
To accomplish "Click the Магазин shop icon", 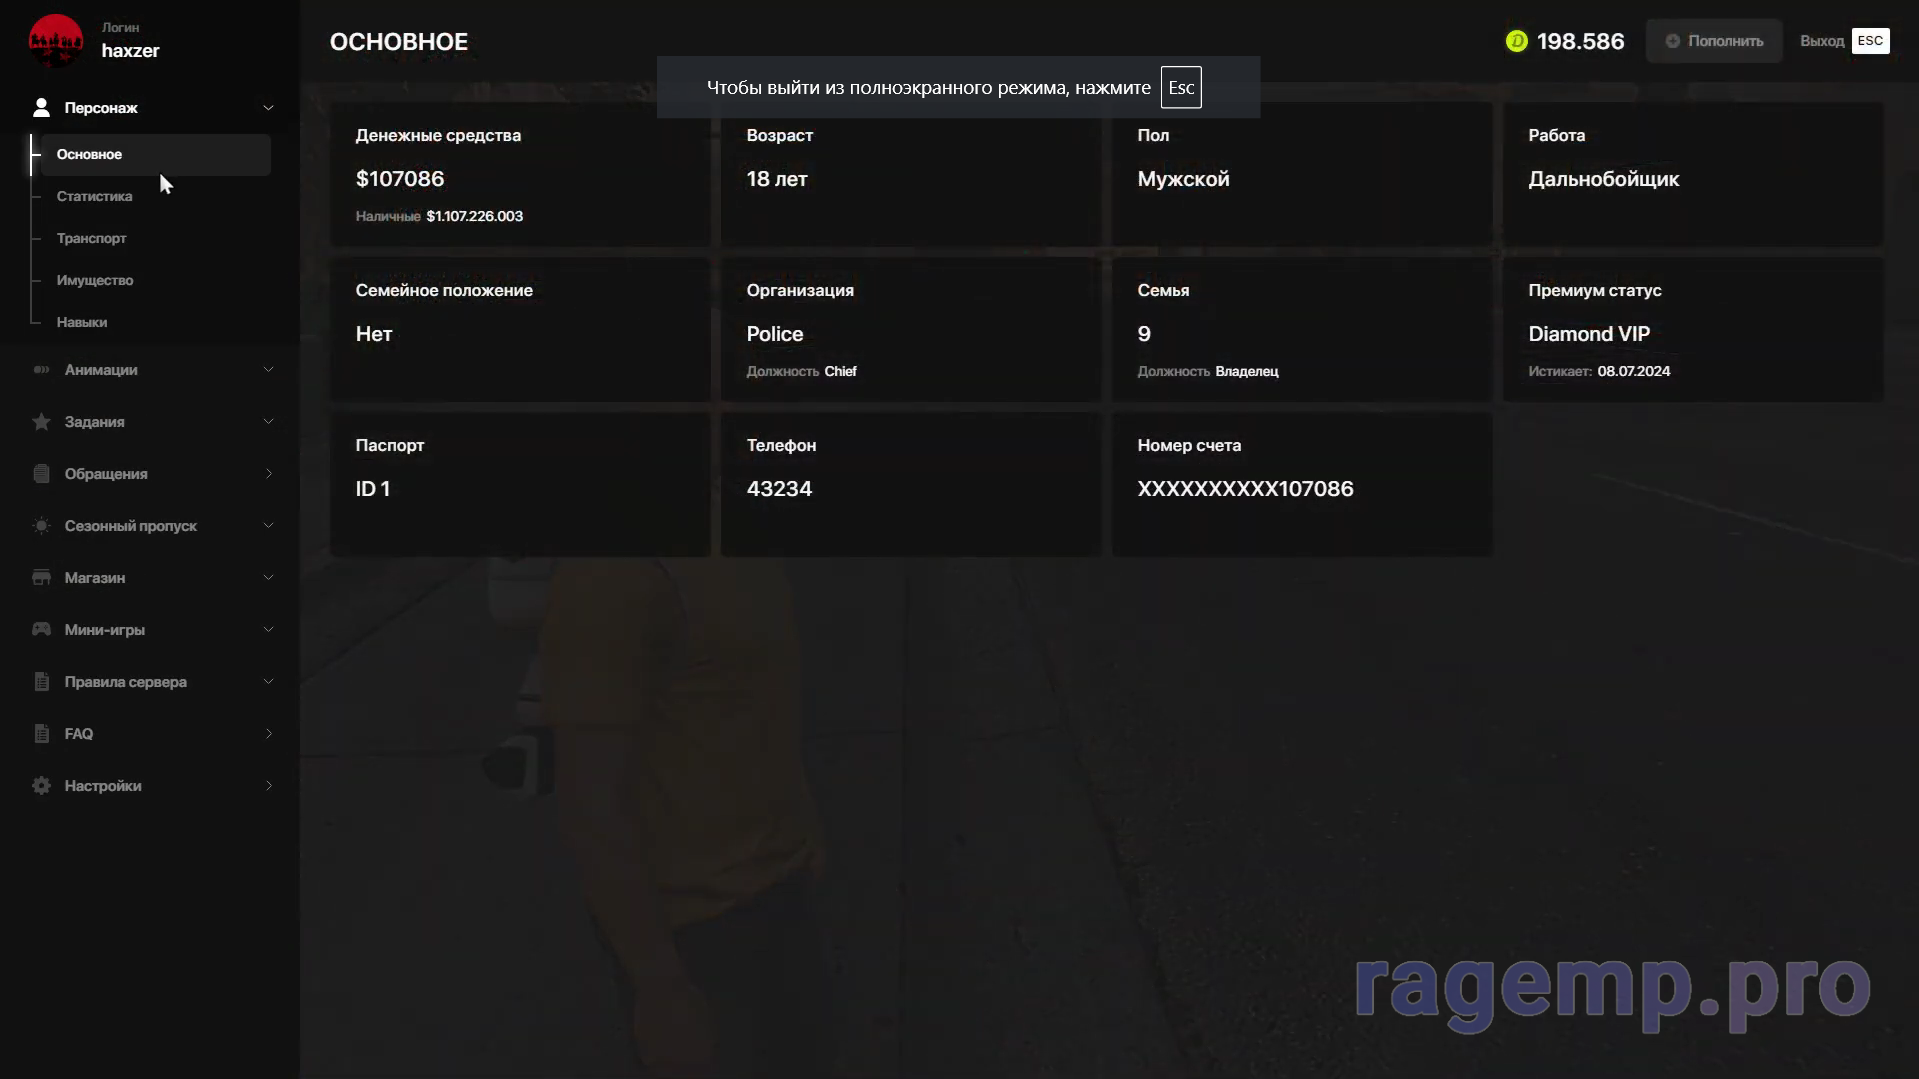I will (41, 578).
